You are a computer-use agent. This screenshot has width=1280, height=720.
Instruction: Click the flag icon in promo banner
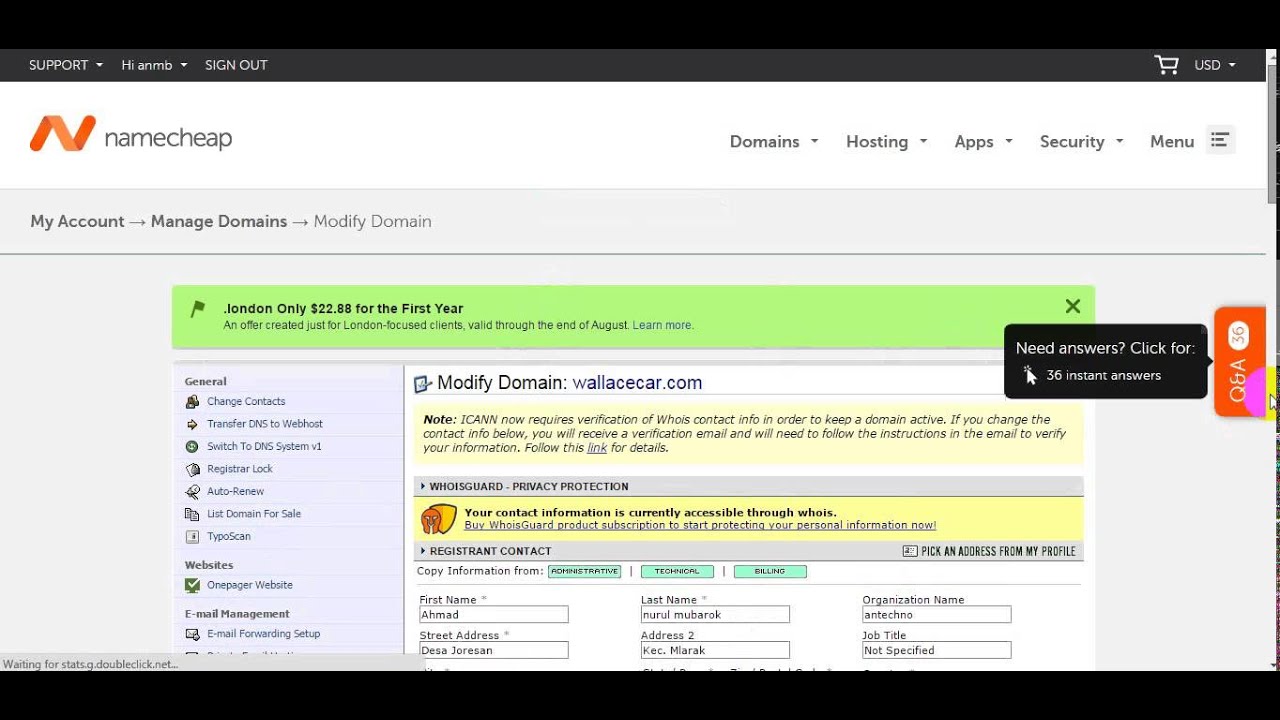pyautogui.click(x=198, y=309)
